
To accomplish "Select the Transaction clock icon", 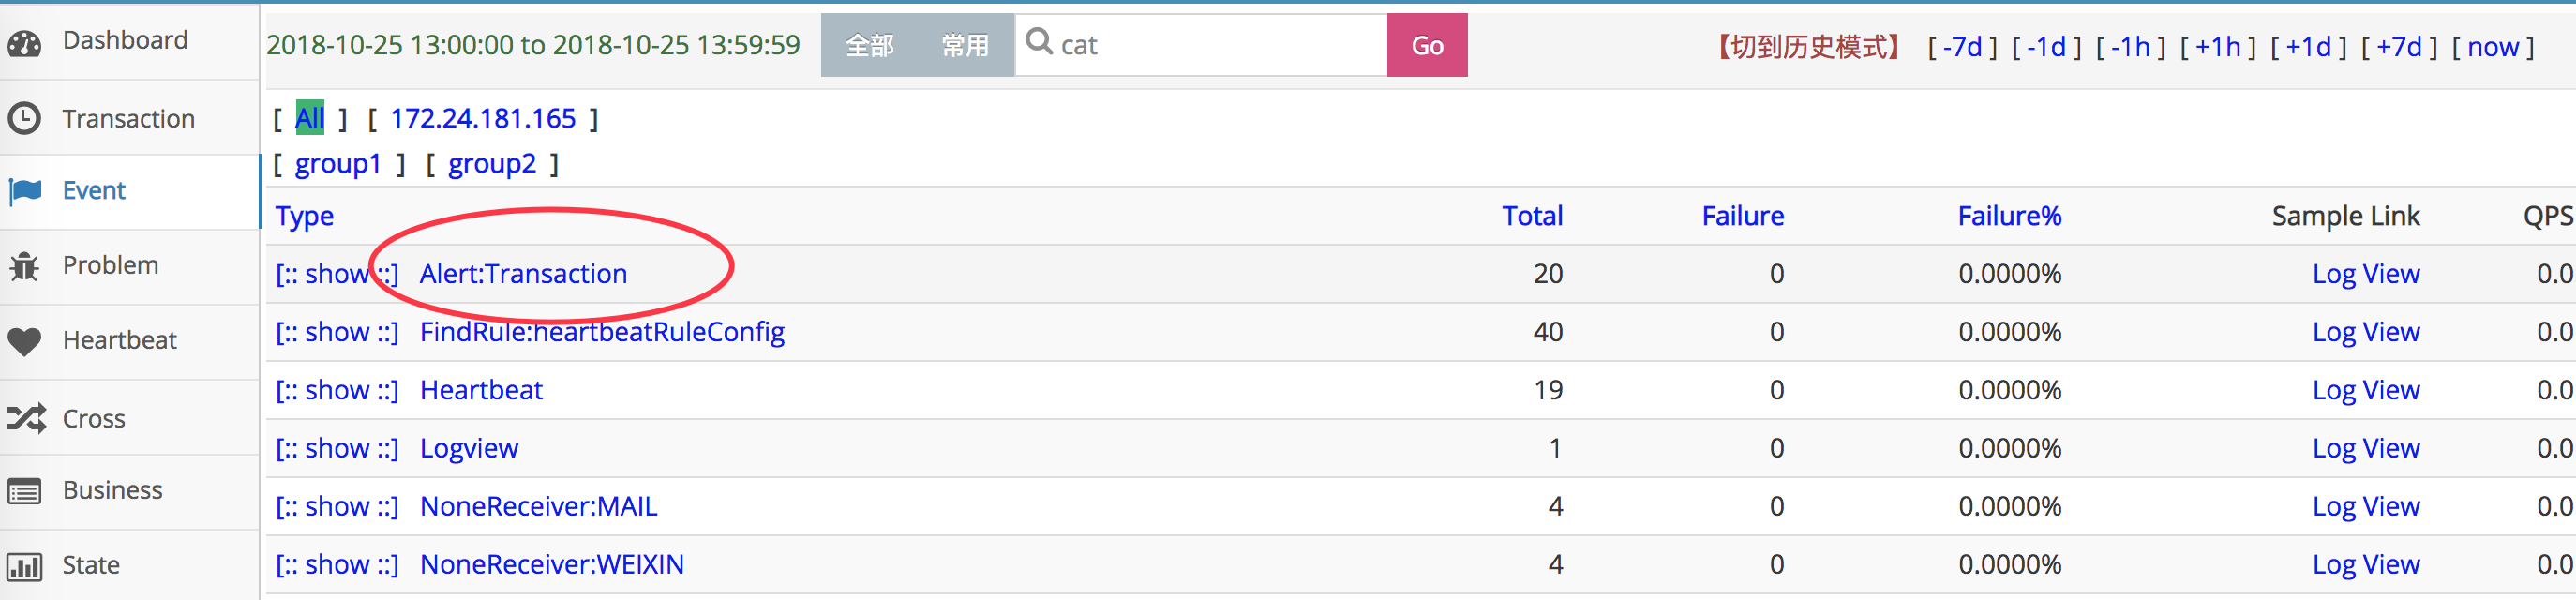I will (x=27, y=117).
